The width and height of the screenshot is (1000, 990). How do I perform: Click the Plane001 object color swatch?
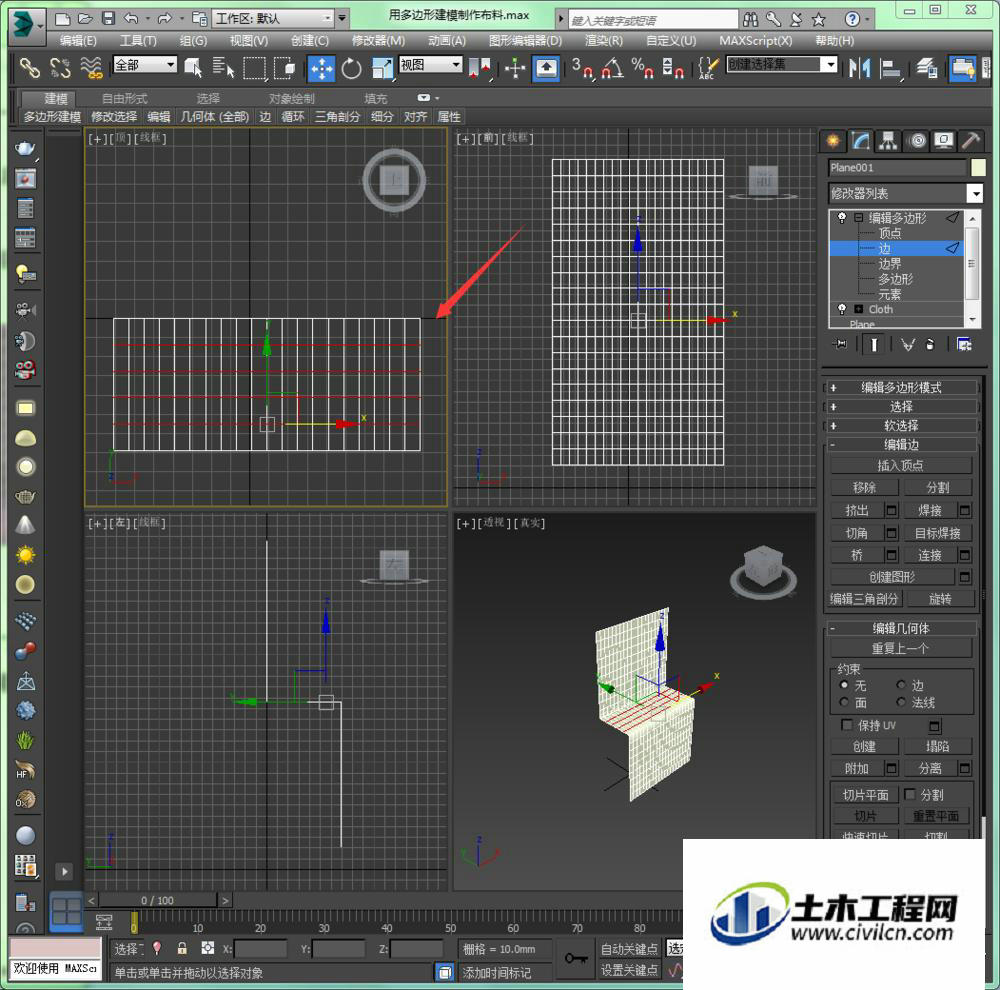[977, 168]
